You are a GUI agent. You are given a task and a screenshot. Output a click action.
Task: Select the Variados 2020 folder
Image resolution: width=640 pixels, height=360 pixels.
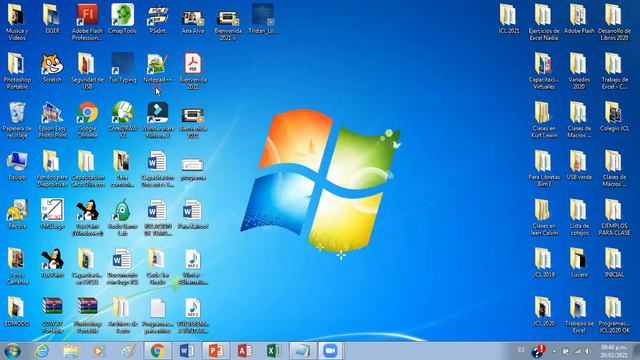click(579, 71)
